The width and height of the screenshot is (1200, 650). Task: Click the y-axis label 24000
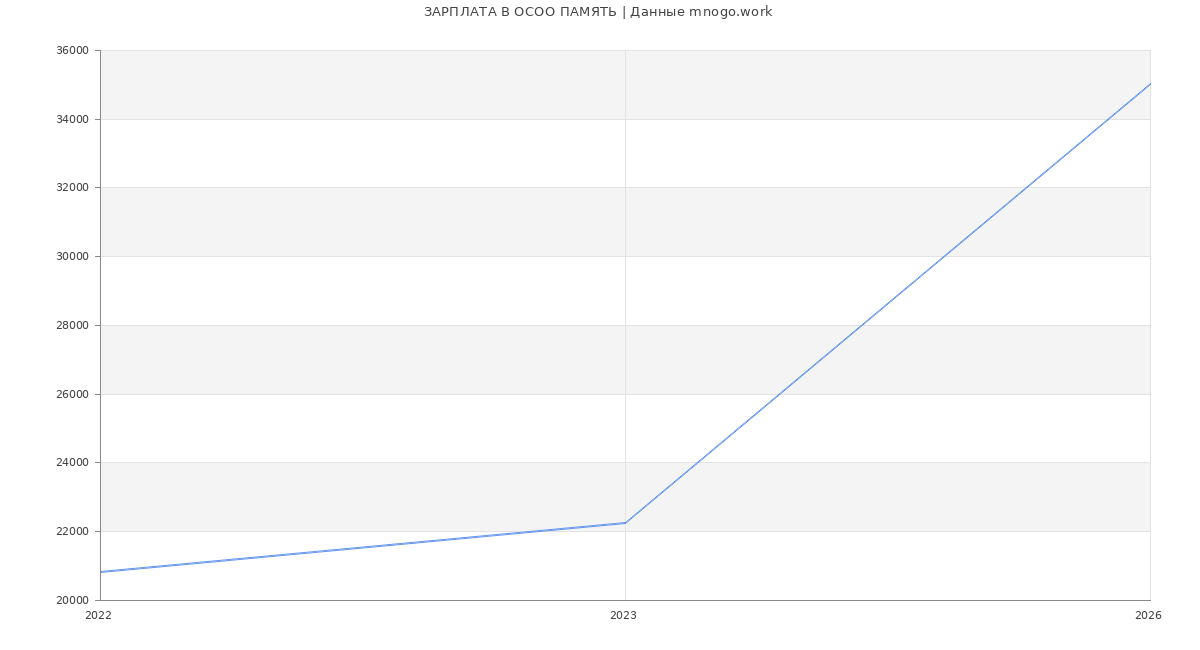tap(73, 463)
